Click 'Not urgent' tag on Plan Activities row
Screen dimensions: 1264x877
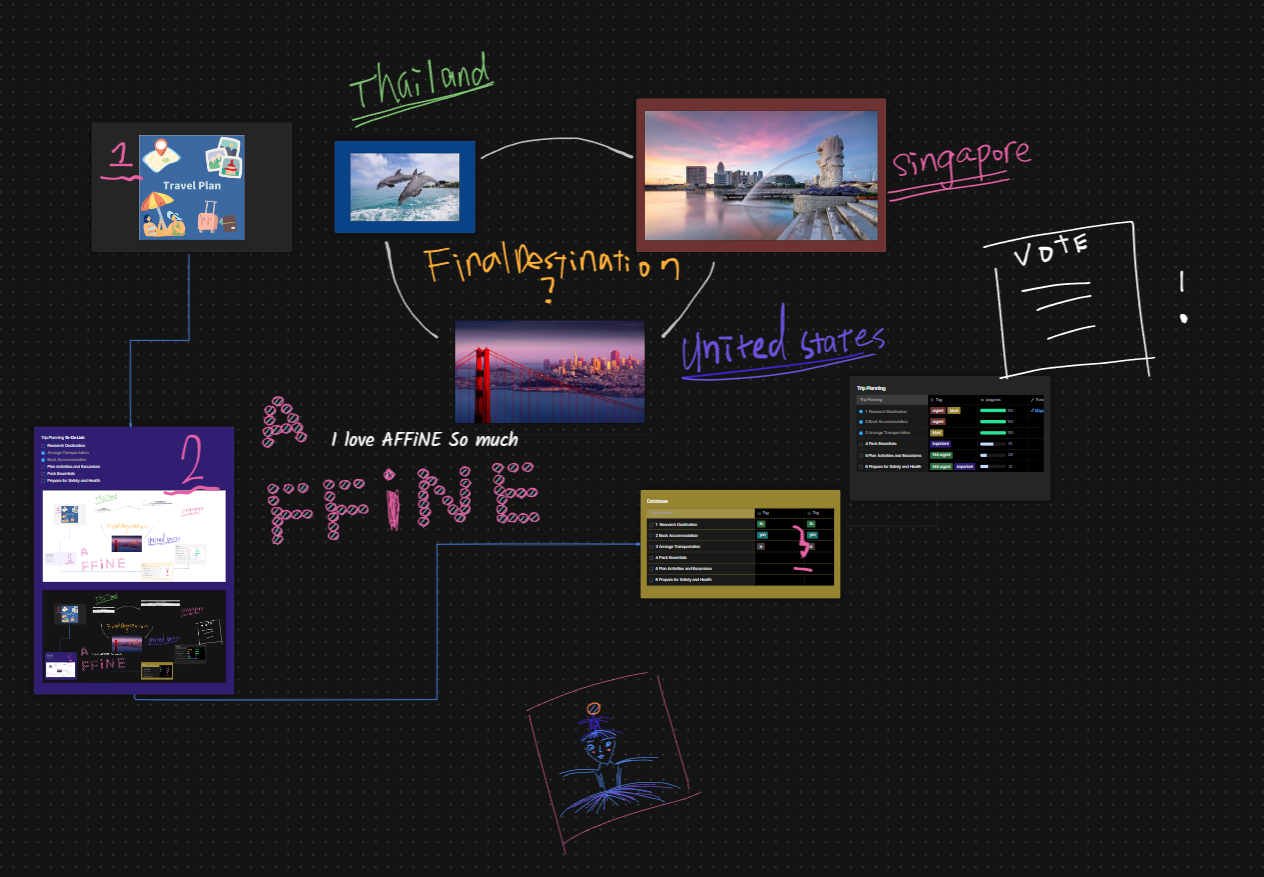[x=941, y=455]
